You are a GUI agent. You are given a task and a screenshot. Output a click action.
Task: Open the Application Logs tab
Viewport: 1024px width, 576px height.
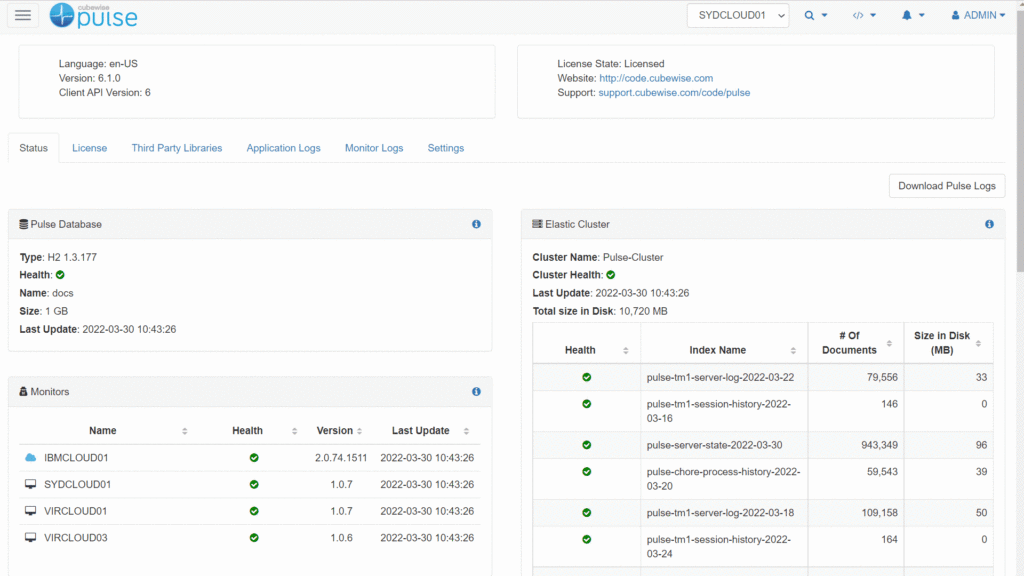pos(283,148)
